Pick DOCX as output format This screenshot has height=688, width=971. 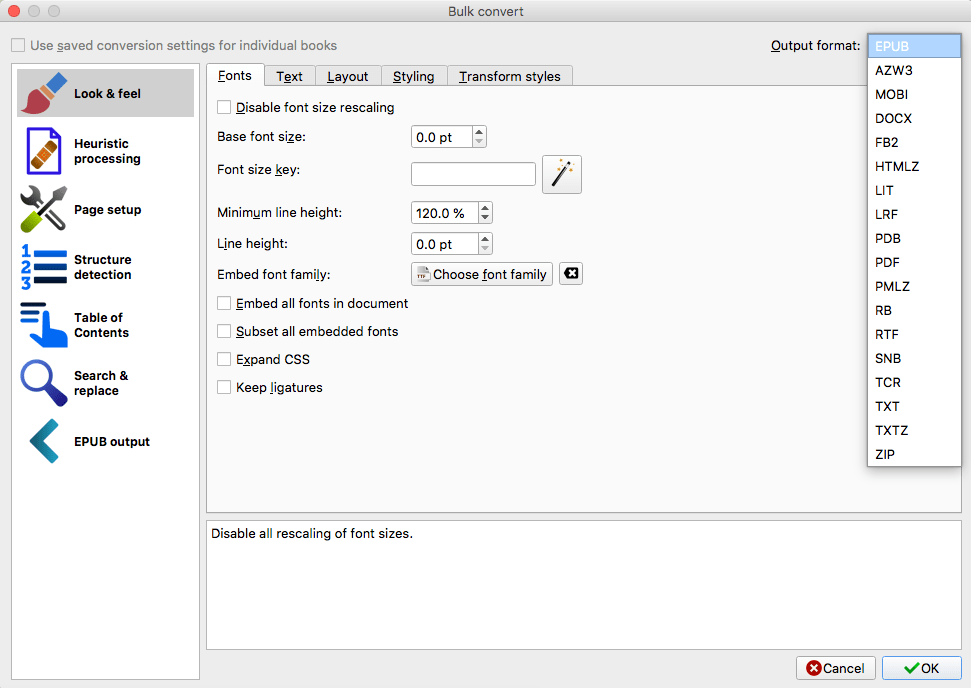893,118
